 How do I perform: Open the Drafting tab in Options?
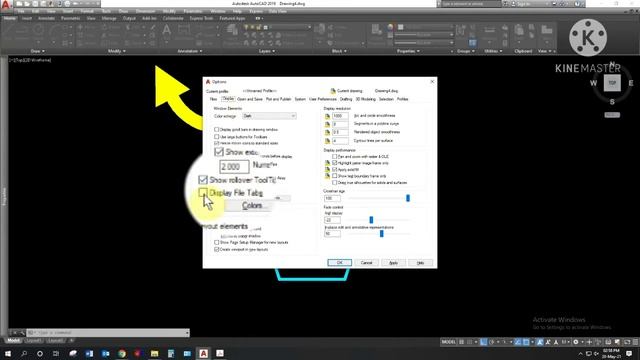[346, 99]
